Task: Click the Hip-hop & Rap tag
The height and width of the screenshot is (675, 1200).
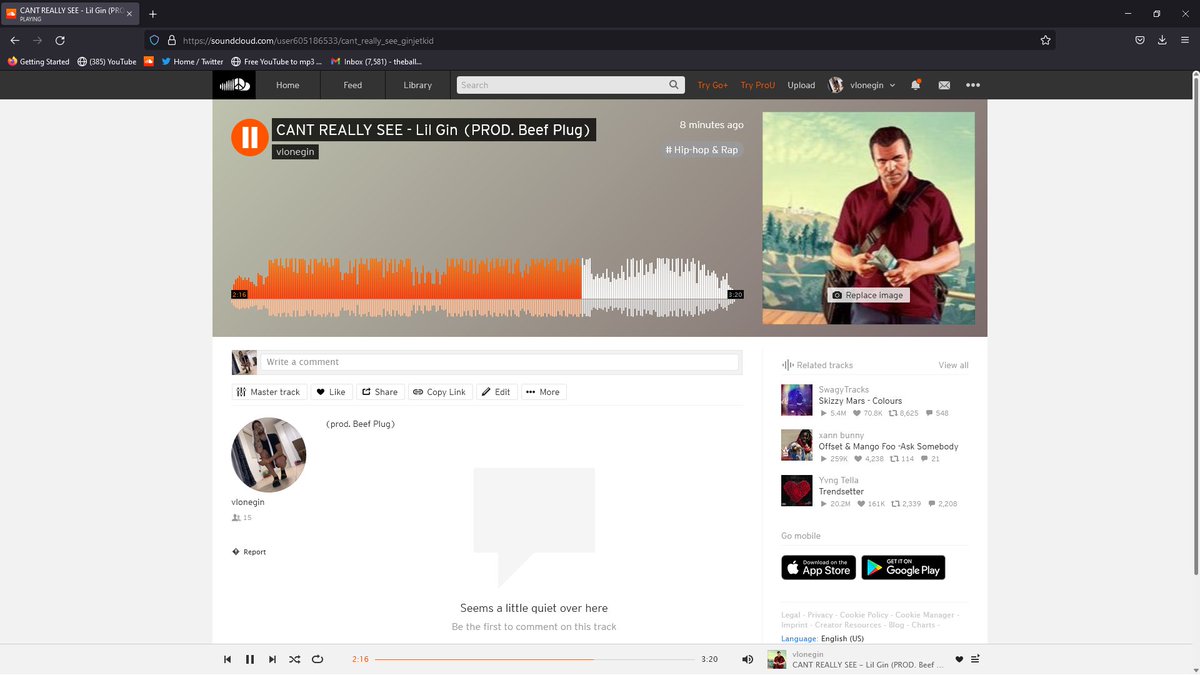Action: (x=704, y=150)
